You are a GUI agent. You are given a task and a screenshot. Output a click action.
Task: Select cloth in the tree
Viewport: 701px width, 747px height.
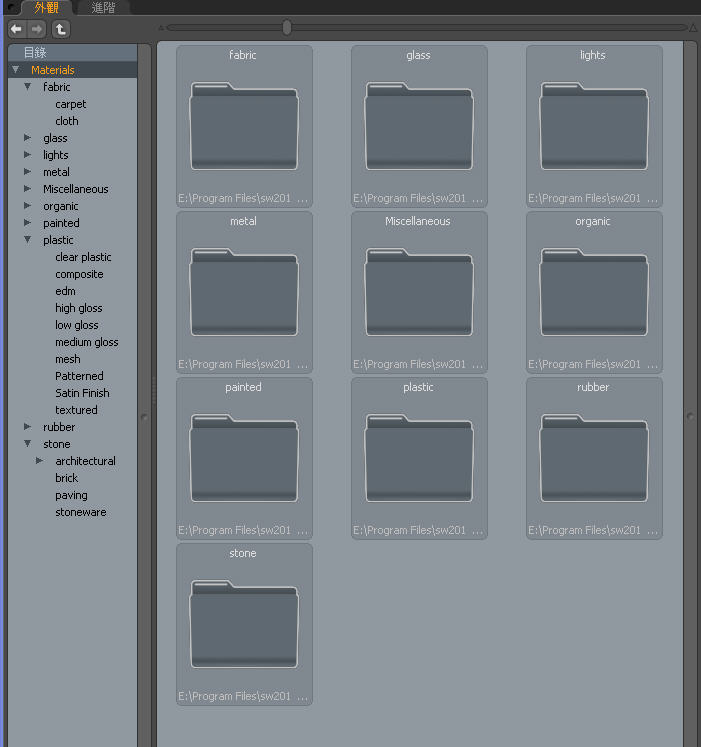coord(67,121)
